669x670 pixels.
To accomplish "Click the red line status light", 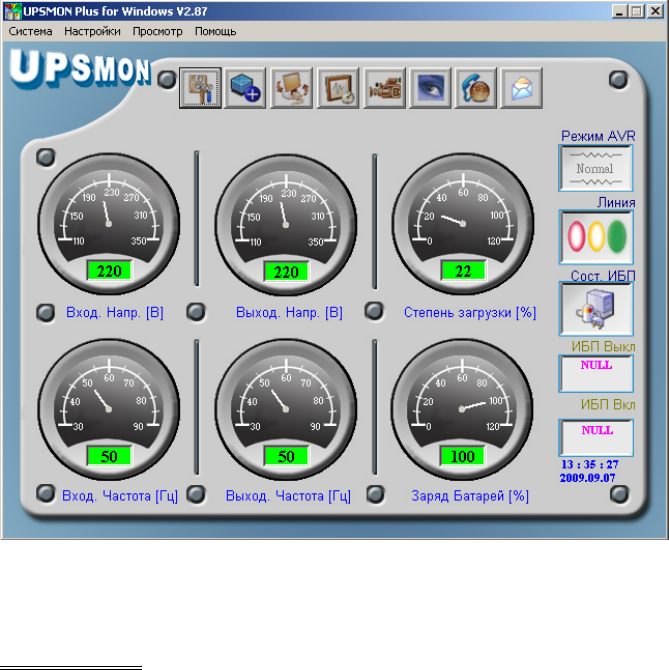I will pyautogui.click(x=576, y=236).
